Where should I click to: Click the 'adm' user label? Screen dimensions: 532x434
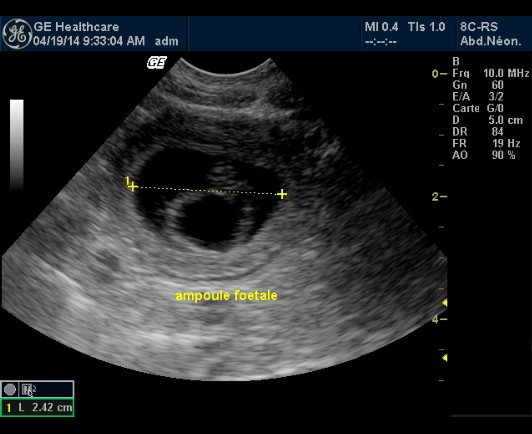[166, 41]
